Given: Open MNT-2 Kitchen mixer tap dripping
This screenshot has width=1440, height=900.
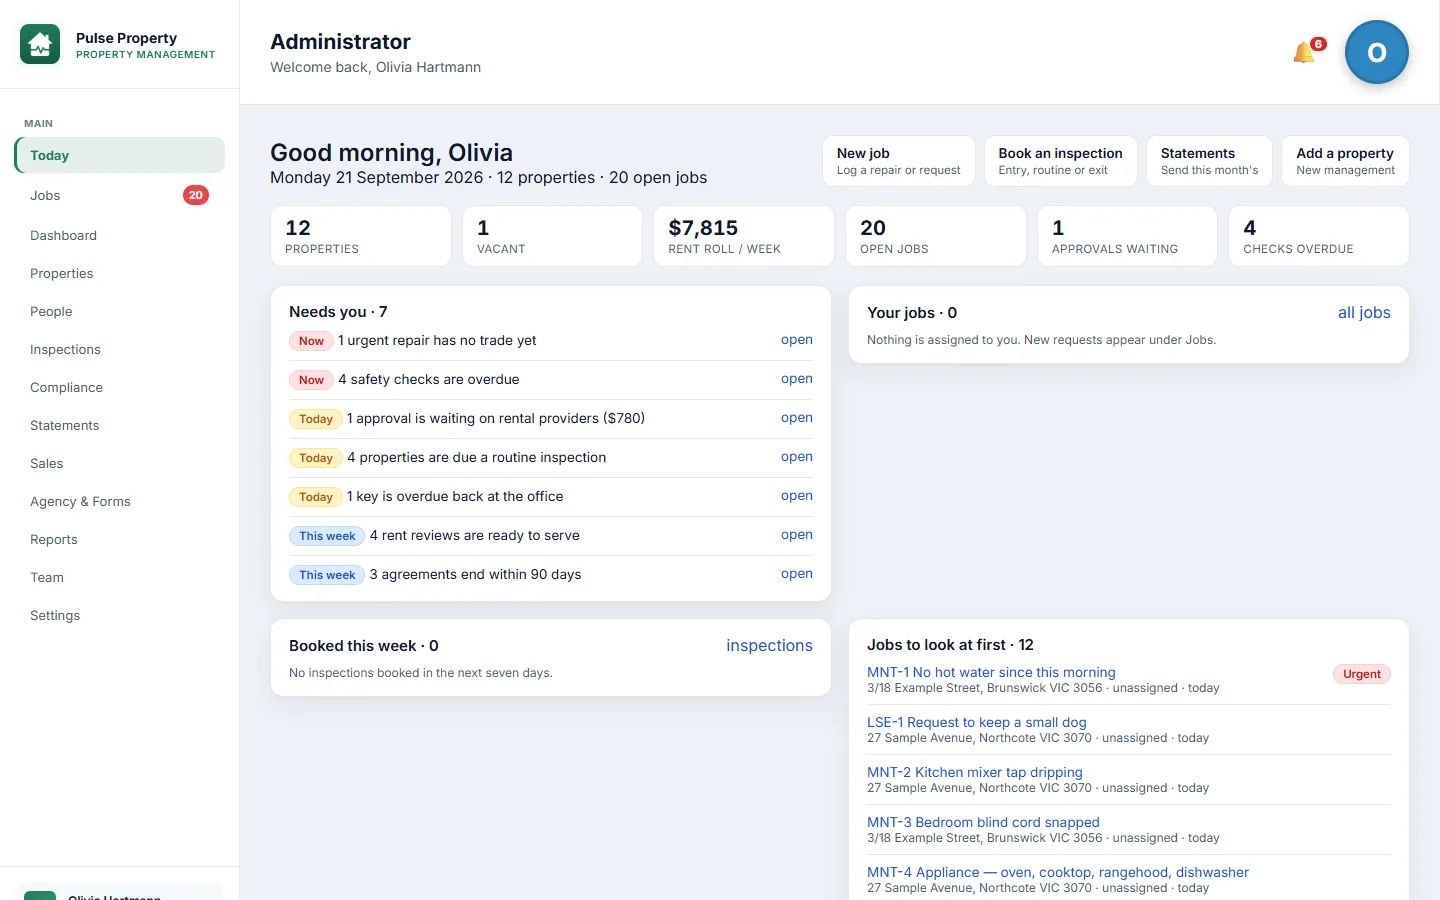Looking at the screenshot, I should click(x=975, y=773).
